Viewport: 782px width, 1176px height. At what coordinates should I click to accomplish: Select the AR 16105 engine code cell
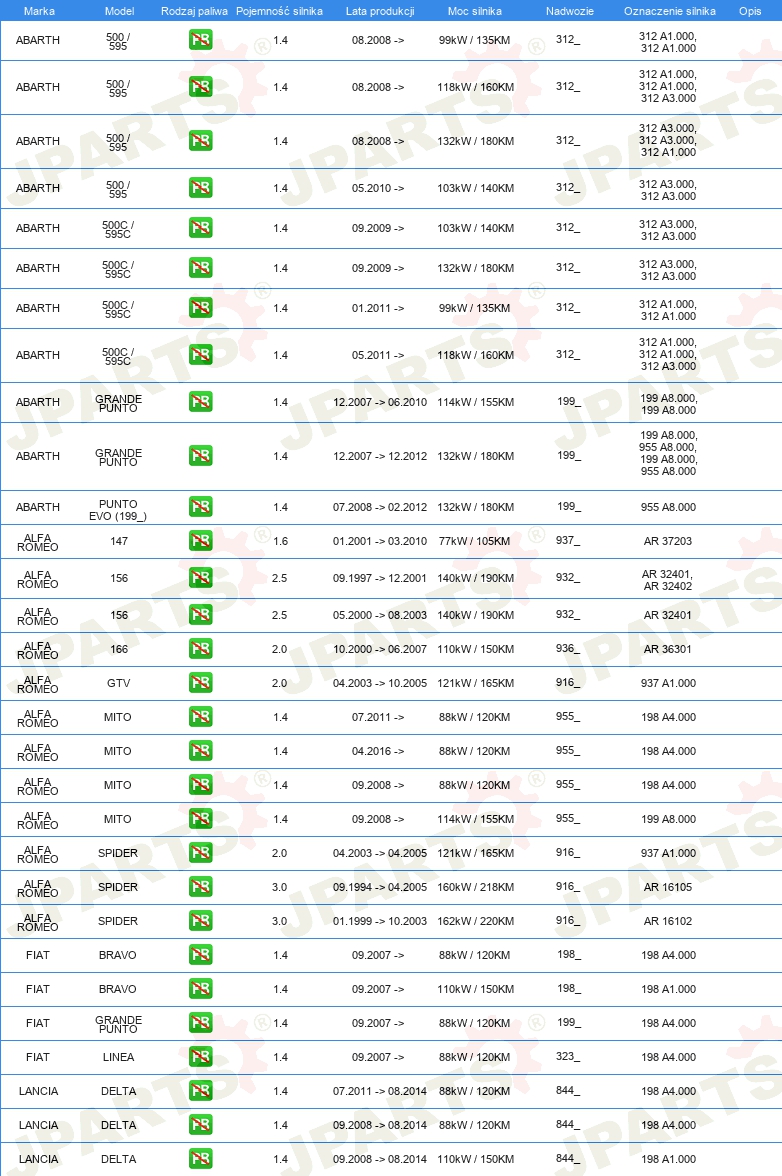pos(668,887)
